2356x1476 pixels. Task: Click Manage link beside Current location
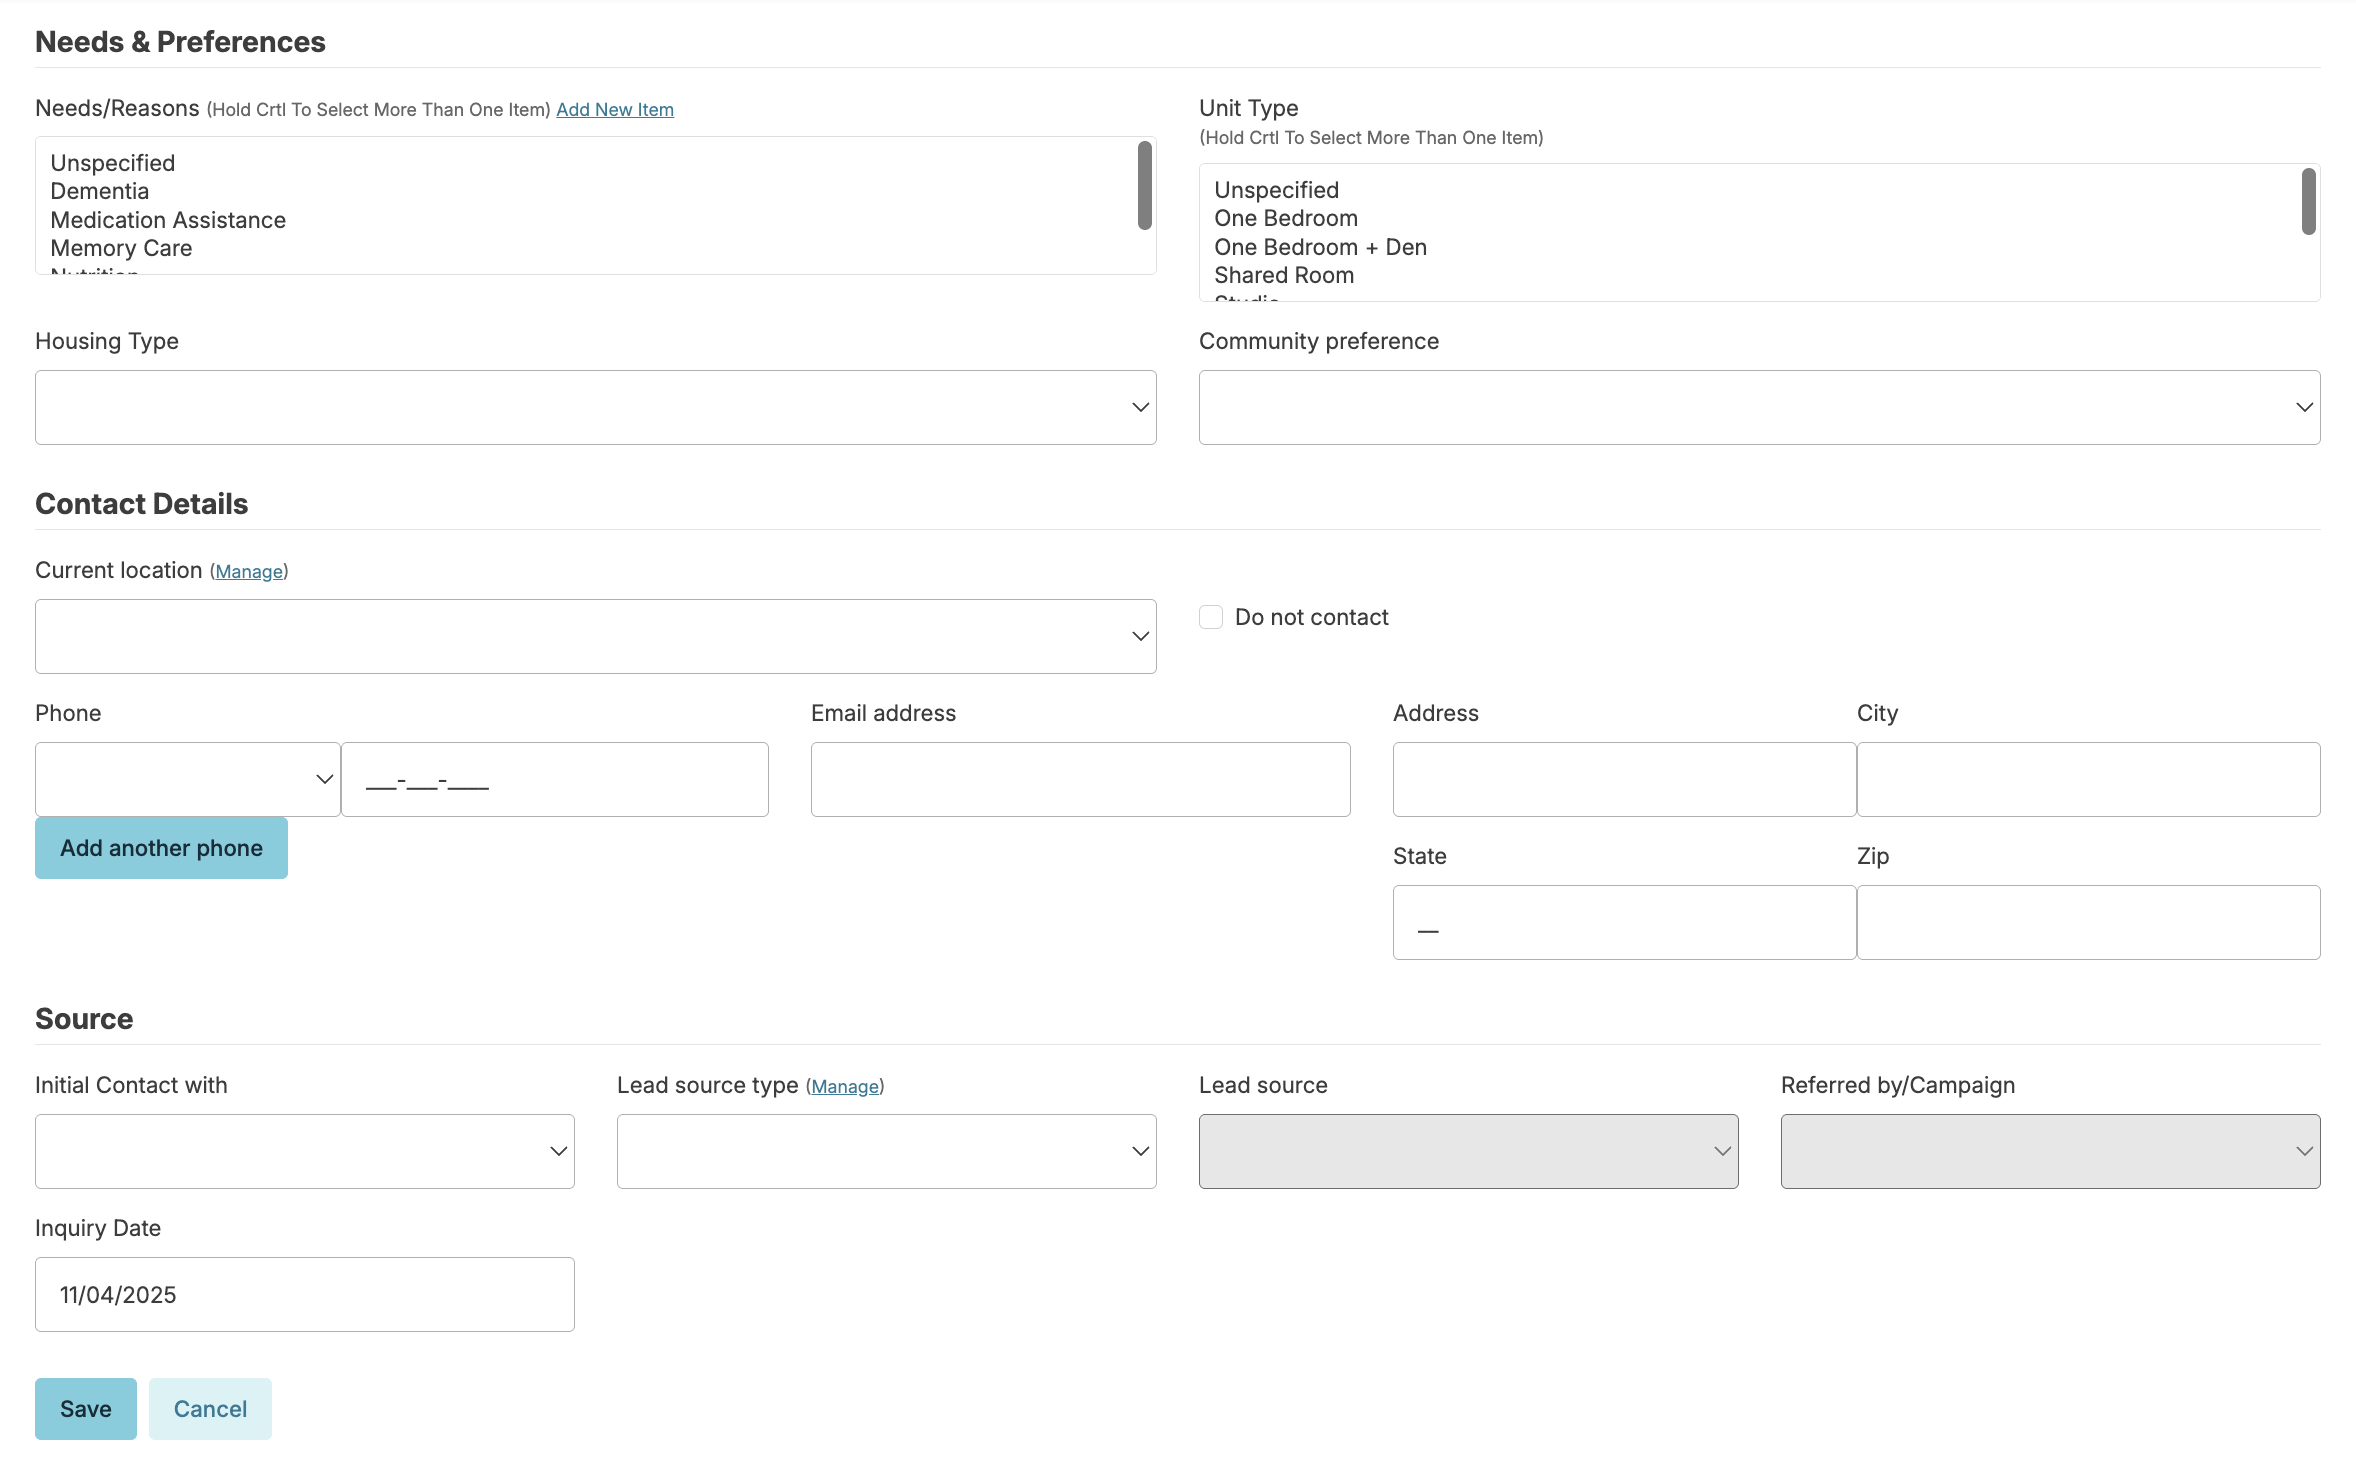point(249,572)
